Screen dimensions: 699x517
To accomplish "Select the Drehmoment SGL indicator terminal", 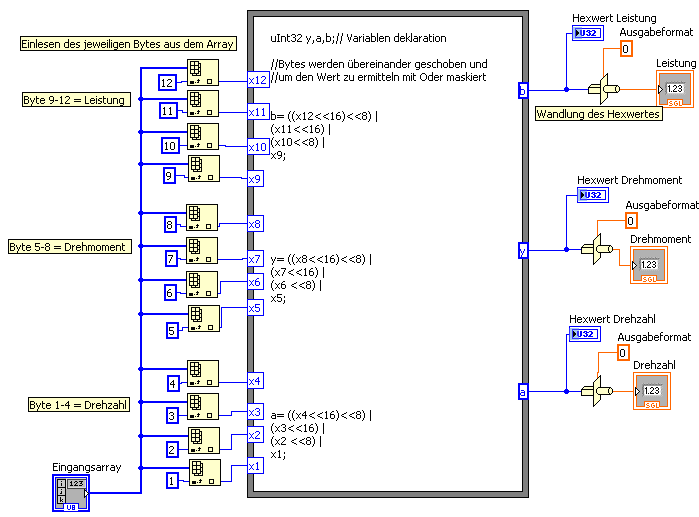I will coord(649,265).
